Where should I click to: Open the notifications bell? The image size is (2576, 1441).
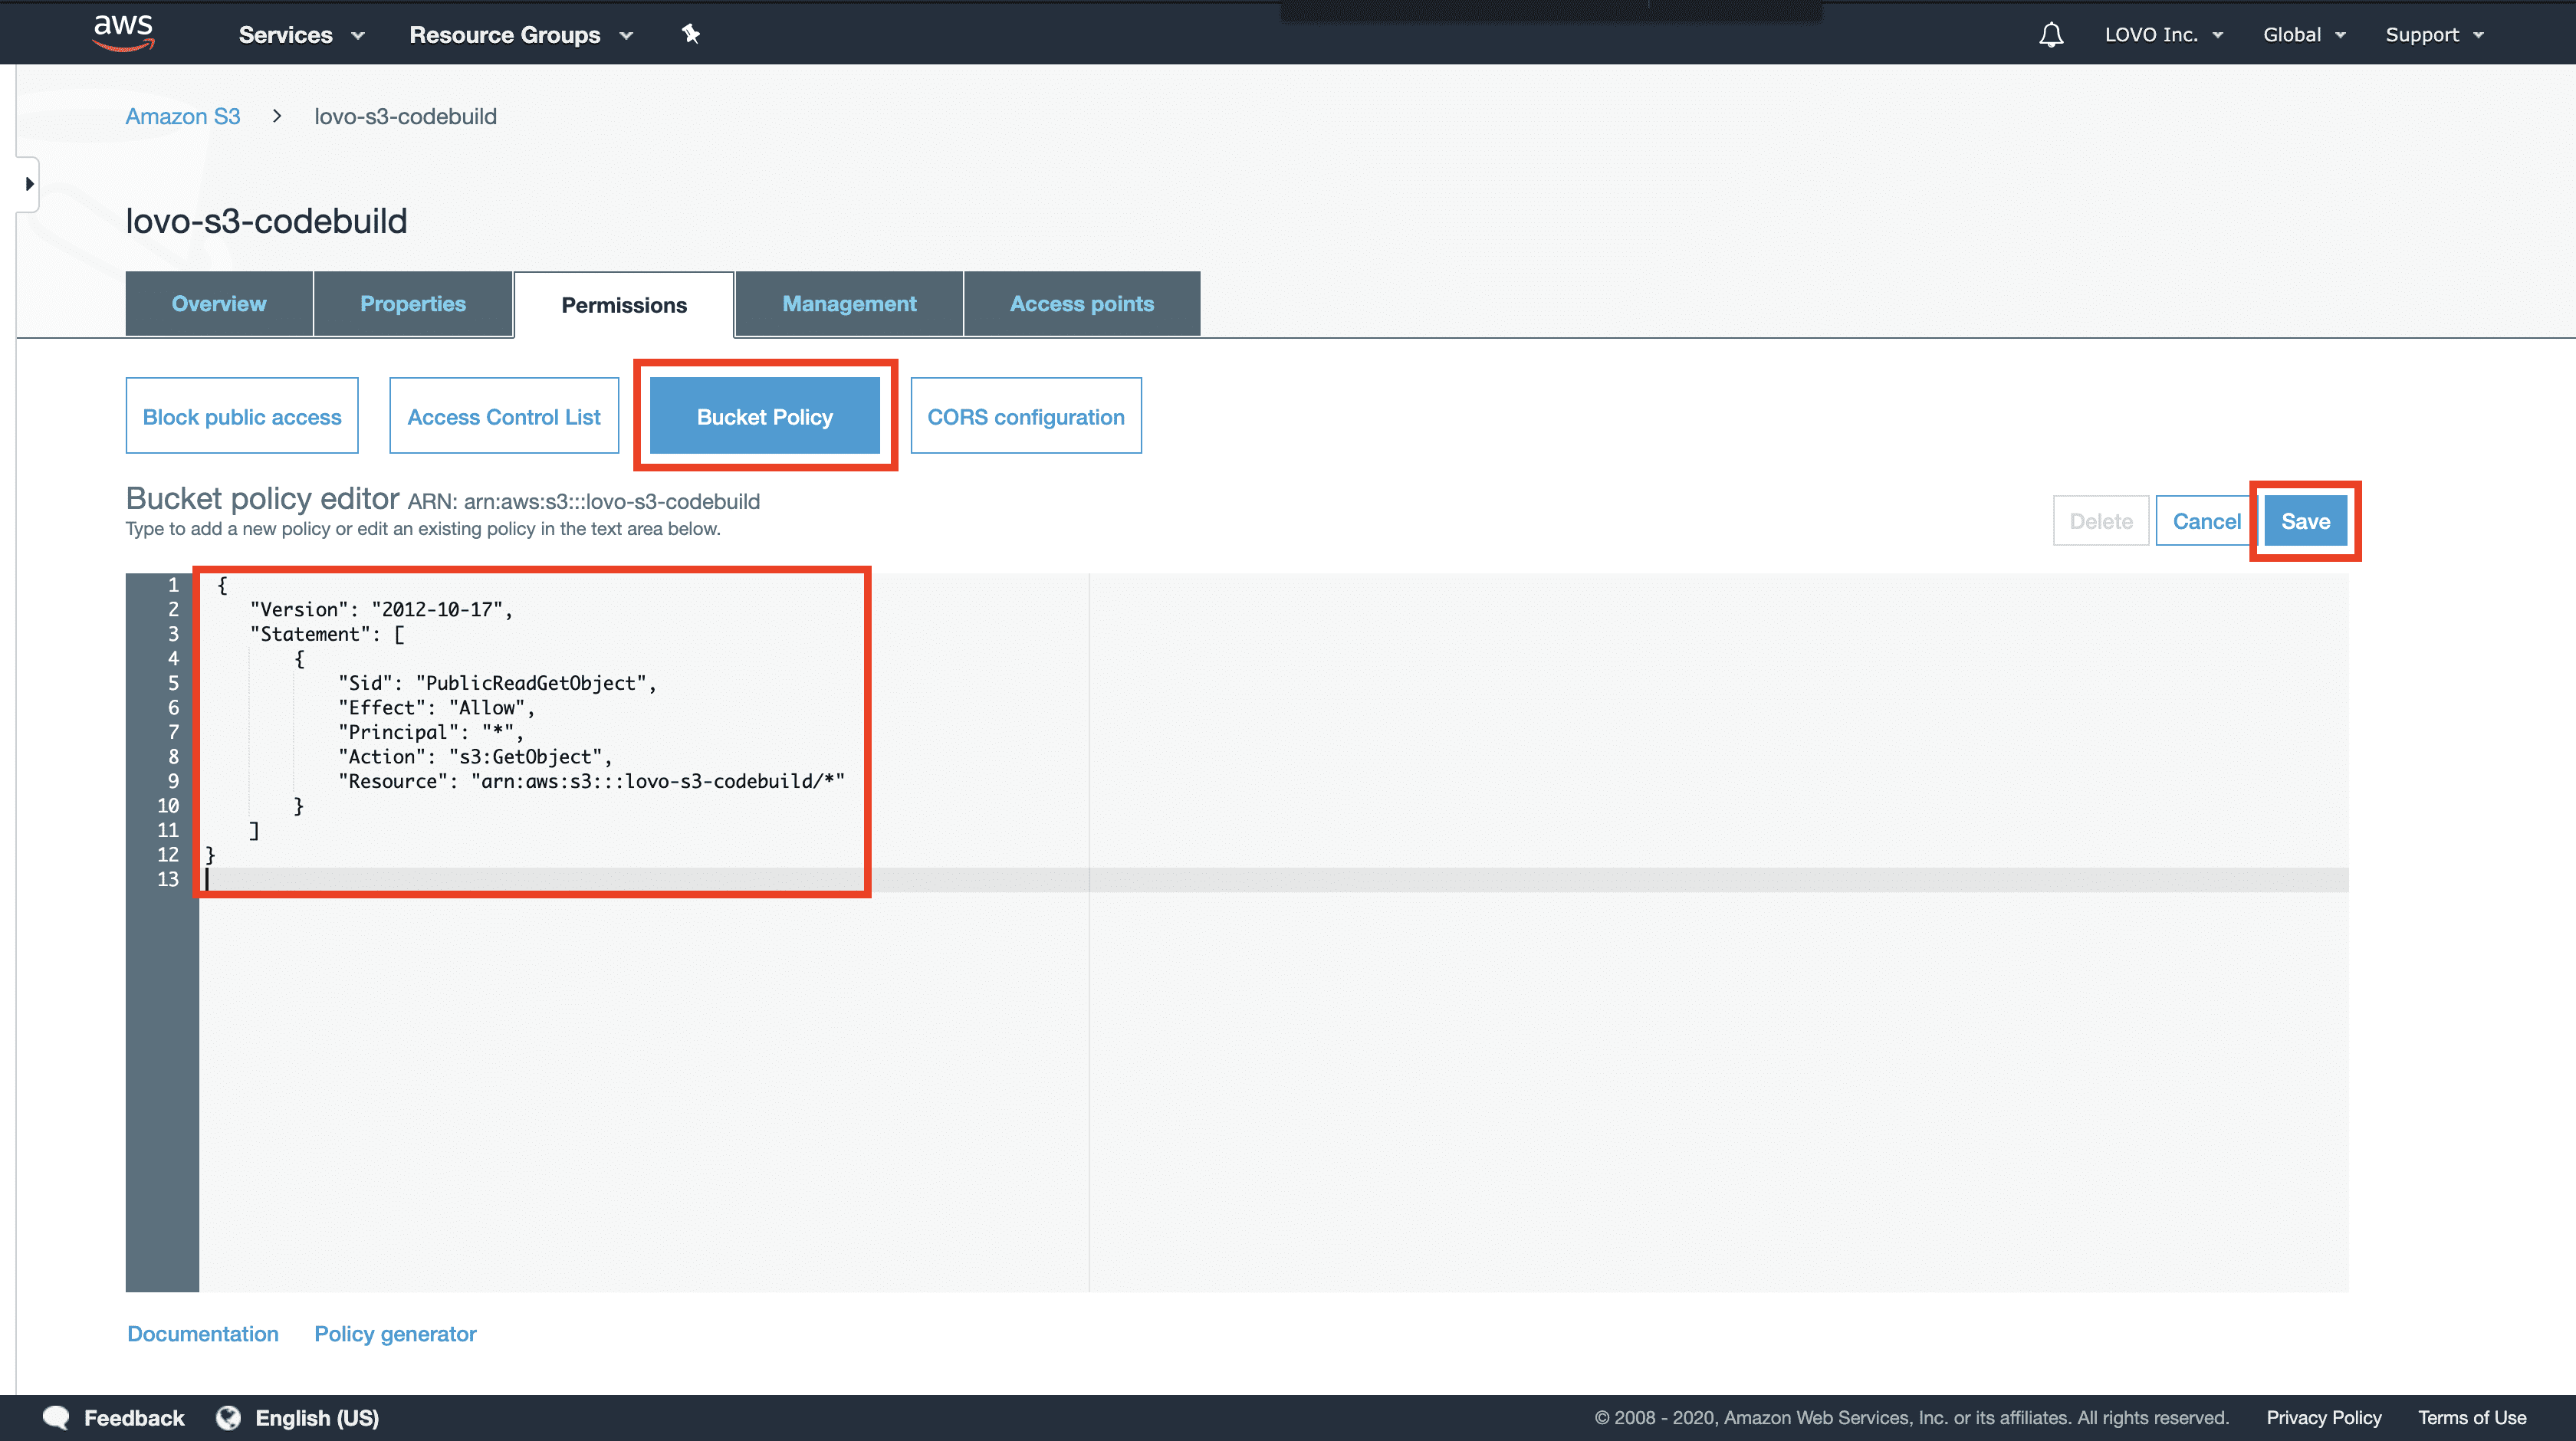point(2051,35)
